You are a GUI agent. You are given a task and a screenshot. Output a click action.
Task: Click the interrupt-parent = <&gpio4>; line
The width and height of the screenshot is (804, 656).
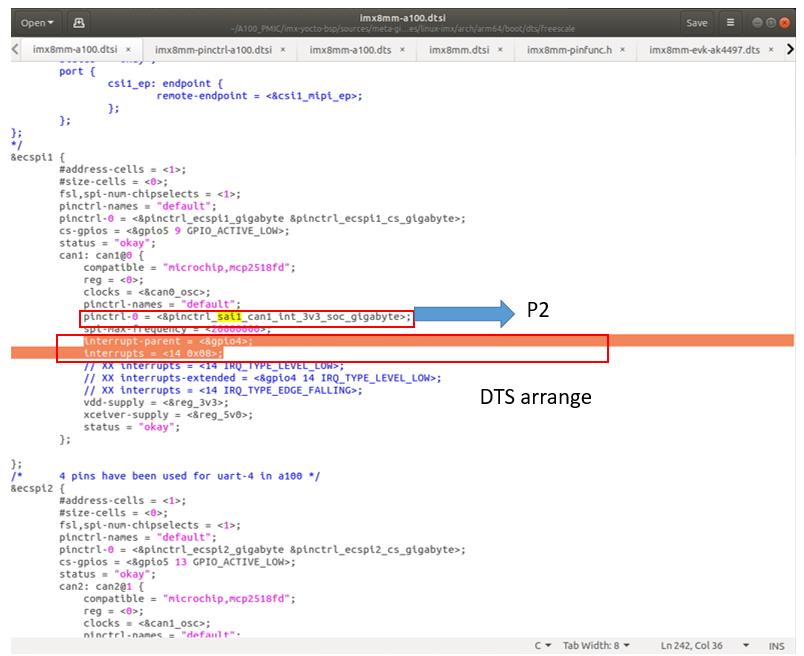pyautogui.click(x=168, y=341)
